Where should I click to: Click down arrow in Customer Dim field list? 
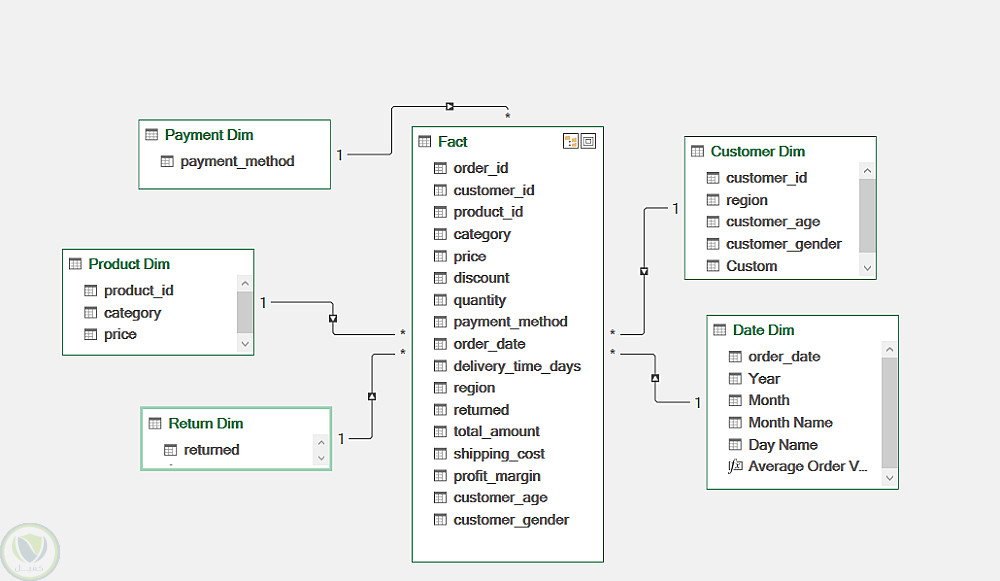click(867, 268)
